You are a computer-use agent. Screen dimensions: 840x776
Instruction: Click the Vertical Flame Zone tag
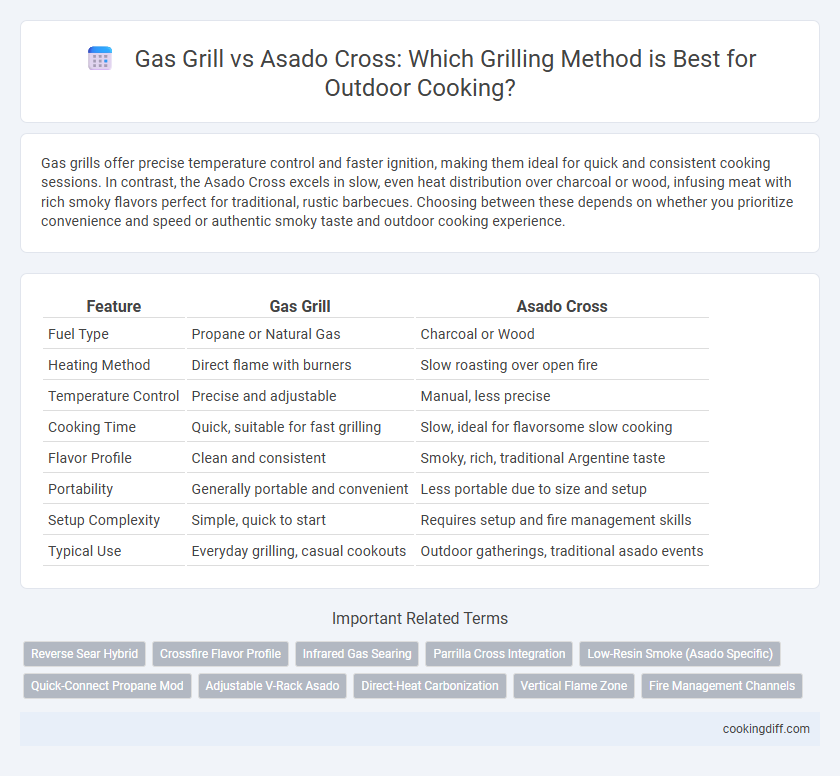tap(574, 686)
